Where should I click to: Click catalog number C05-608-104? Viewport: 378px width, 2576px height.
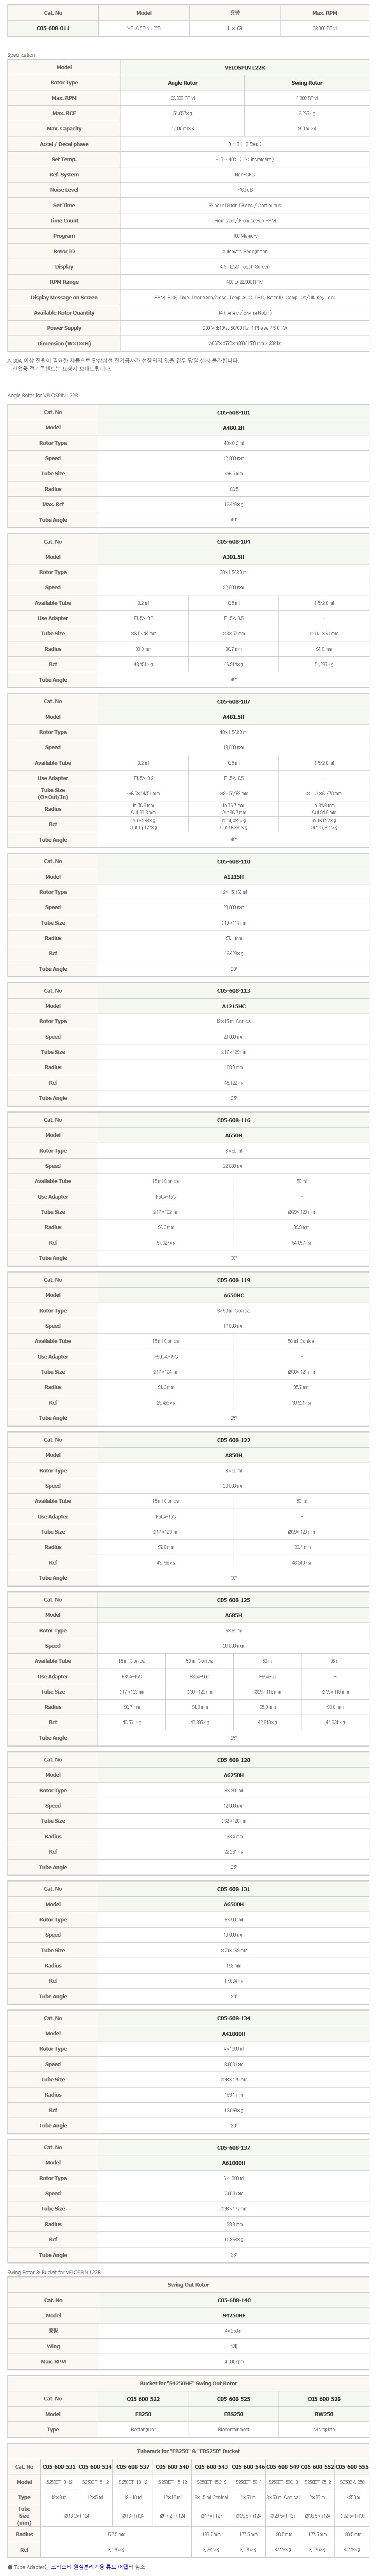233,541
